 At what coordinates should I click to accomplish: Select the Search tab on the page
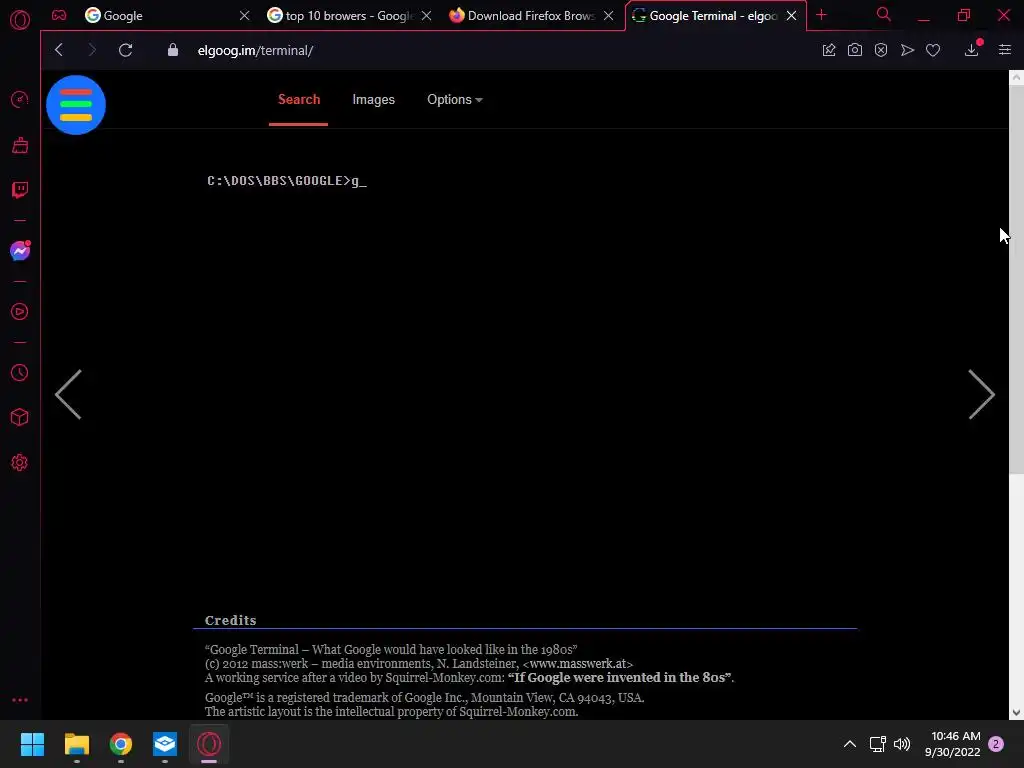(298, 99)
